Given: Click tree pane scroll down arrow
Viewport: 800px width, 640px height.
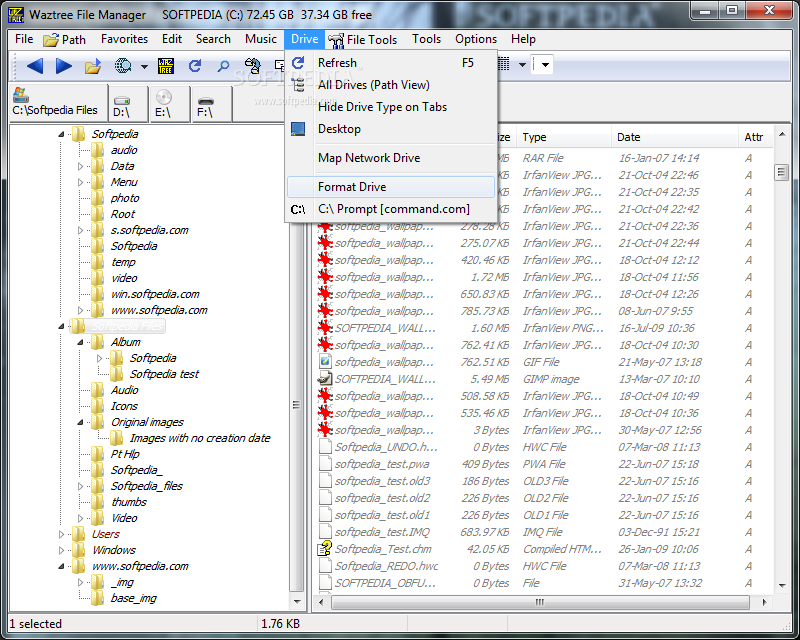Looking at the screenshot, I should pyautogui.click(x=297, y=602).
